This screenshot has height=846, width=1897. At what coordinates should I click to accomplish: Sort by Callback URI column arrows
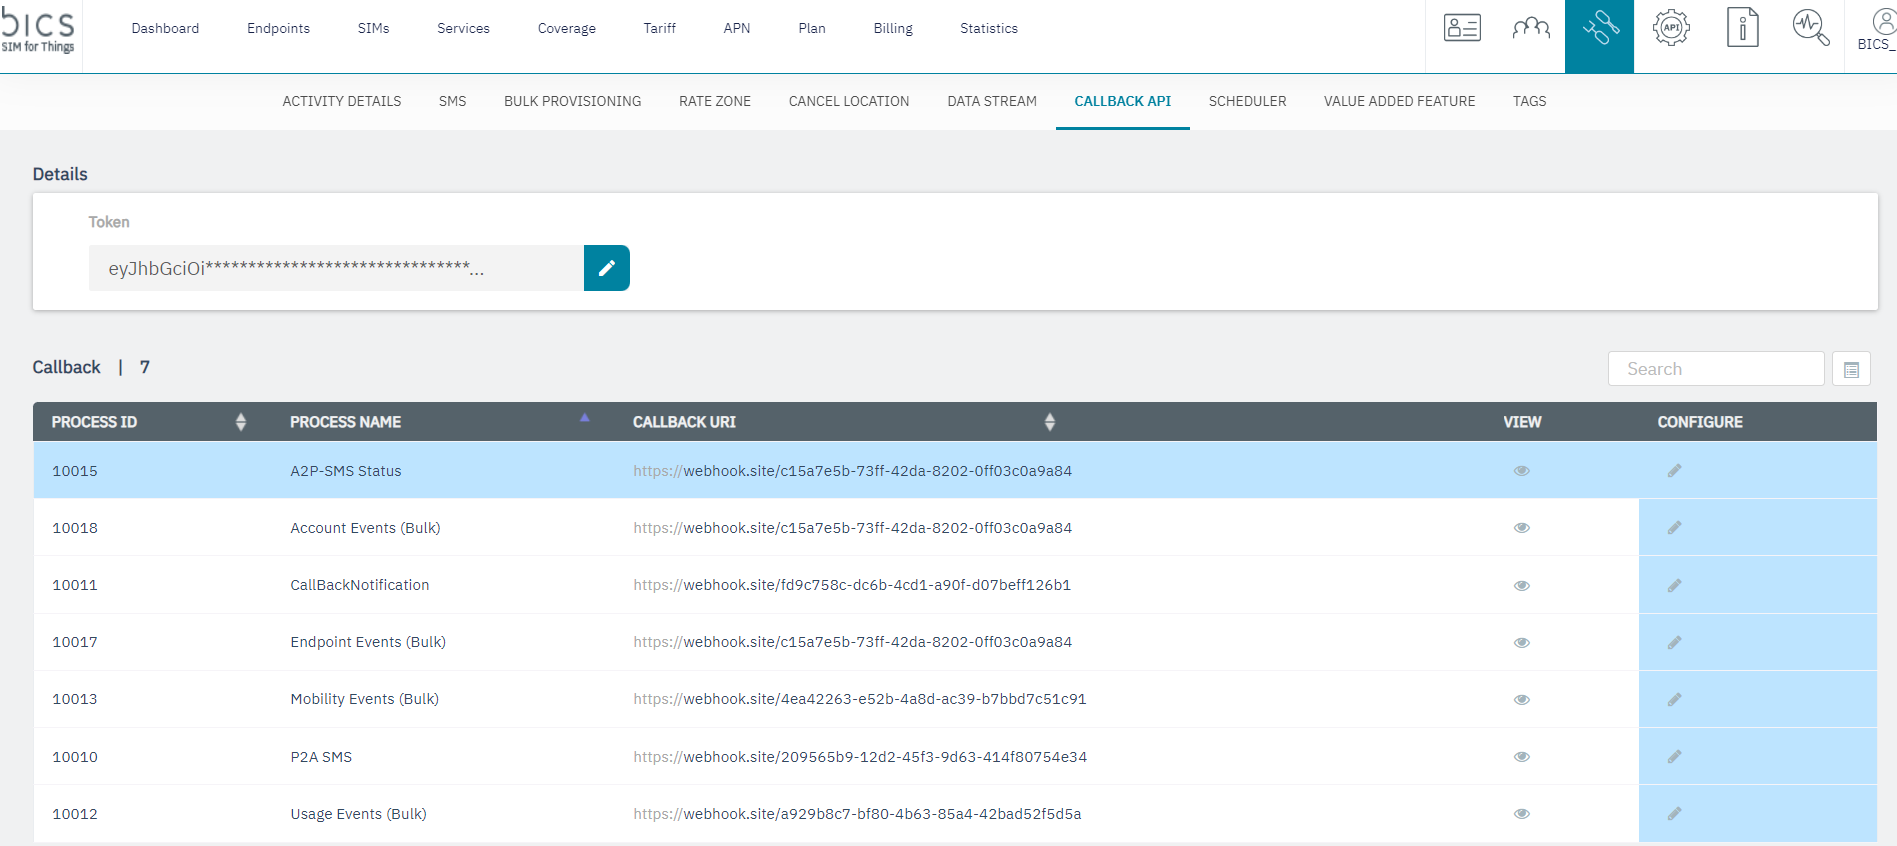[1049, 422]
